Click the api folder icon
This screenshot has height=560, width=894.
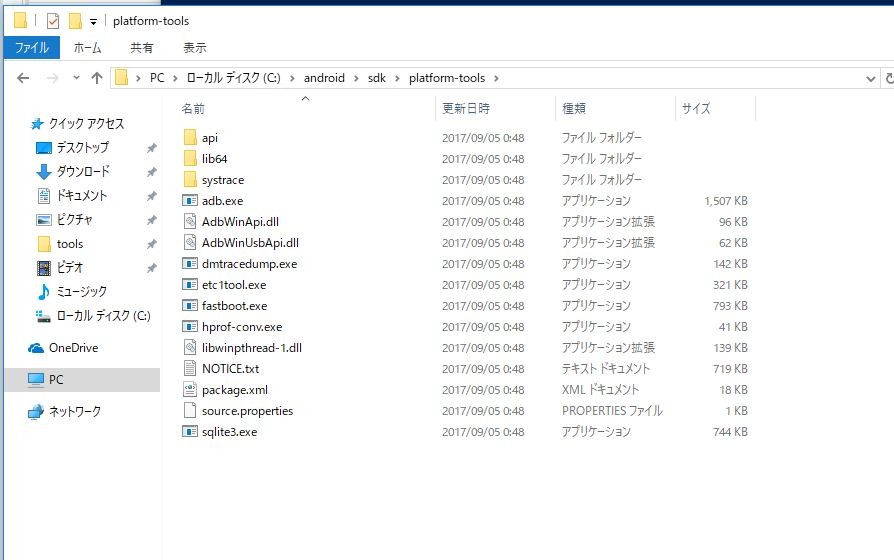coord(190,137)
